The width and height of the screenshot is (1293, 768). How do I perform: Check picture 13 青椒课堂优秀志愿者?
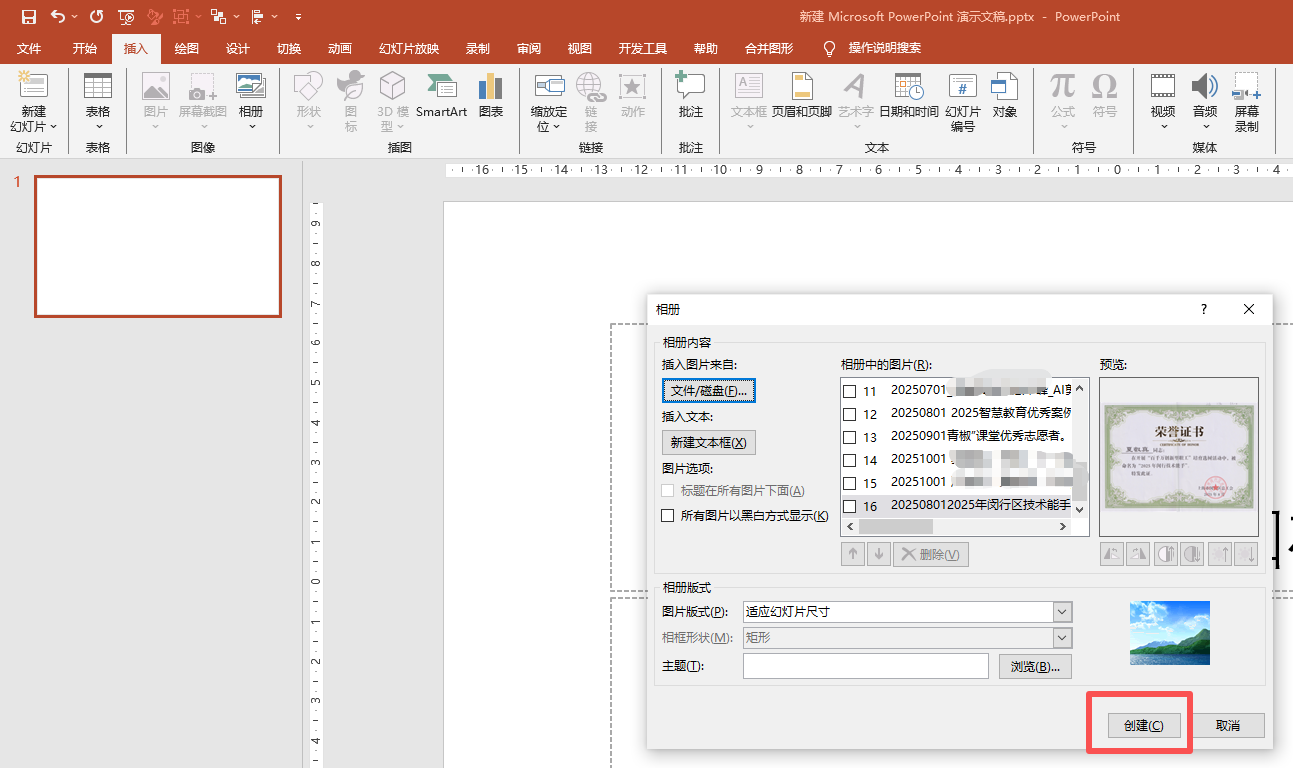point(849,437)
